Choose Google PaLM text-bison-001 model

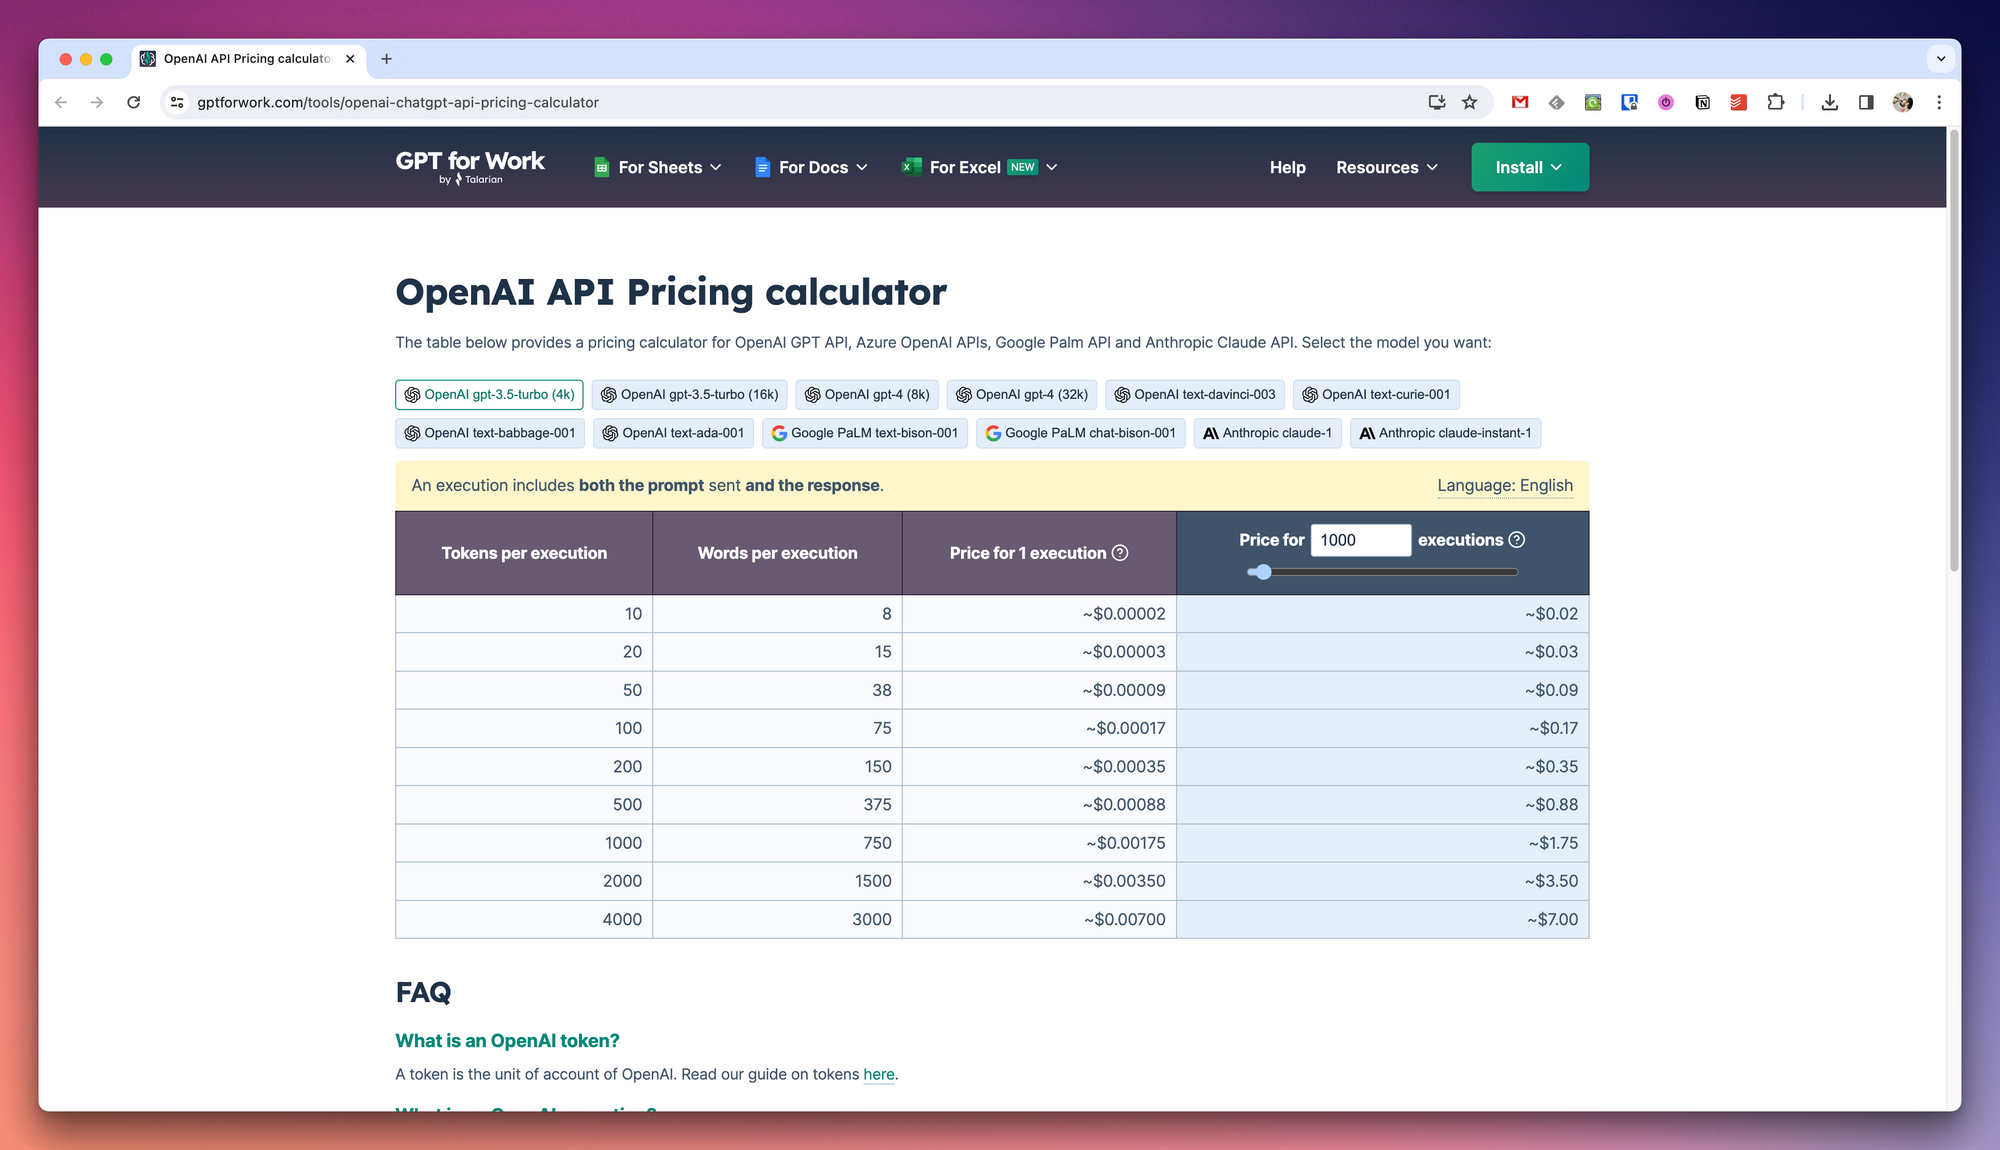click(864, 433)
